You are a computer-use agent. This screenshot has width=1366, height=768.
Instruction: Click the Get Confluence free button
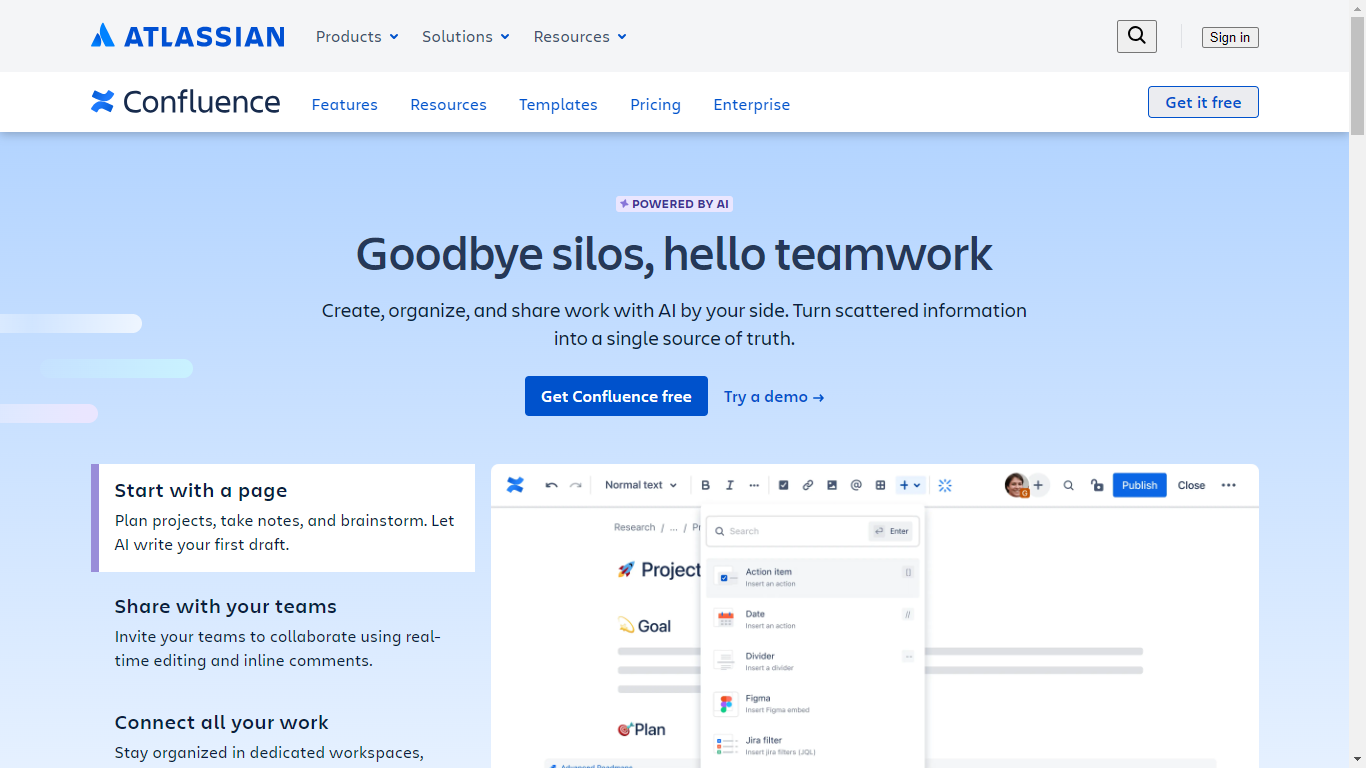(x=616, y=396)
